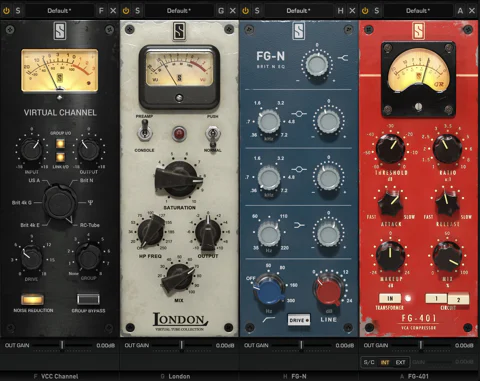Toggle power icon of VCC Channel module

tap(6, 11)
